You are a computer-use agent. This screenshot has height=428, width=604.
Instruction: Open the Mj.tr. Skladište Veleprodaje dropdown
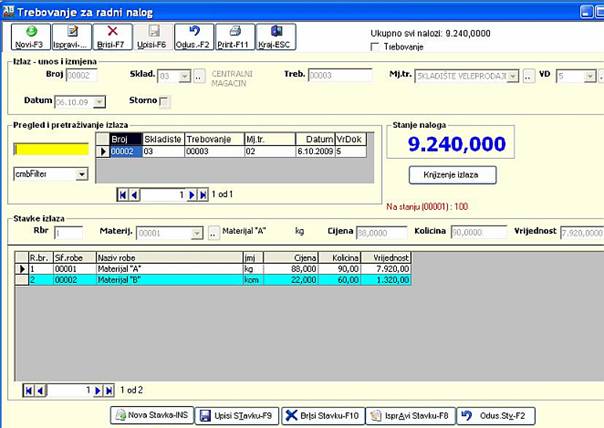coord(513,75)
